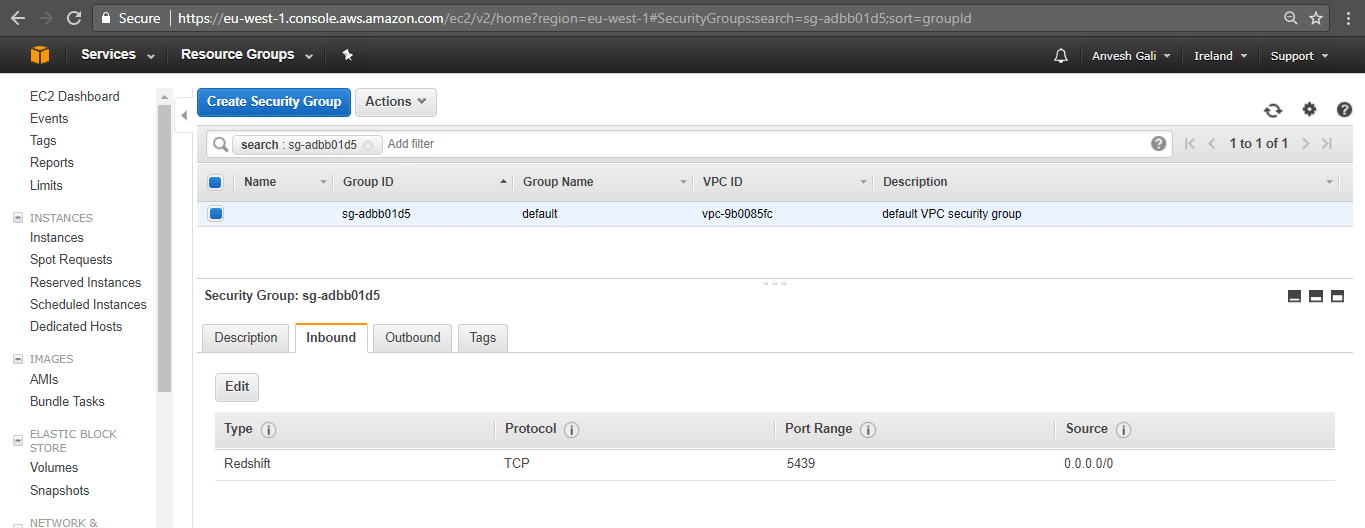Image resolution: width=1365 pixels, height=528 pixels.
Task: Open the Services dropdown
Action: pos(118,55)
